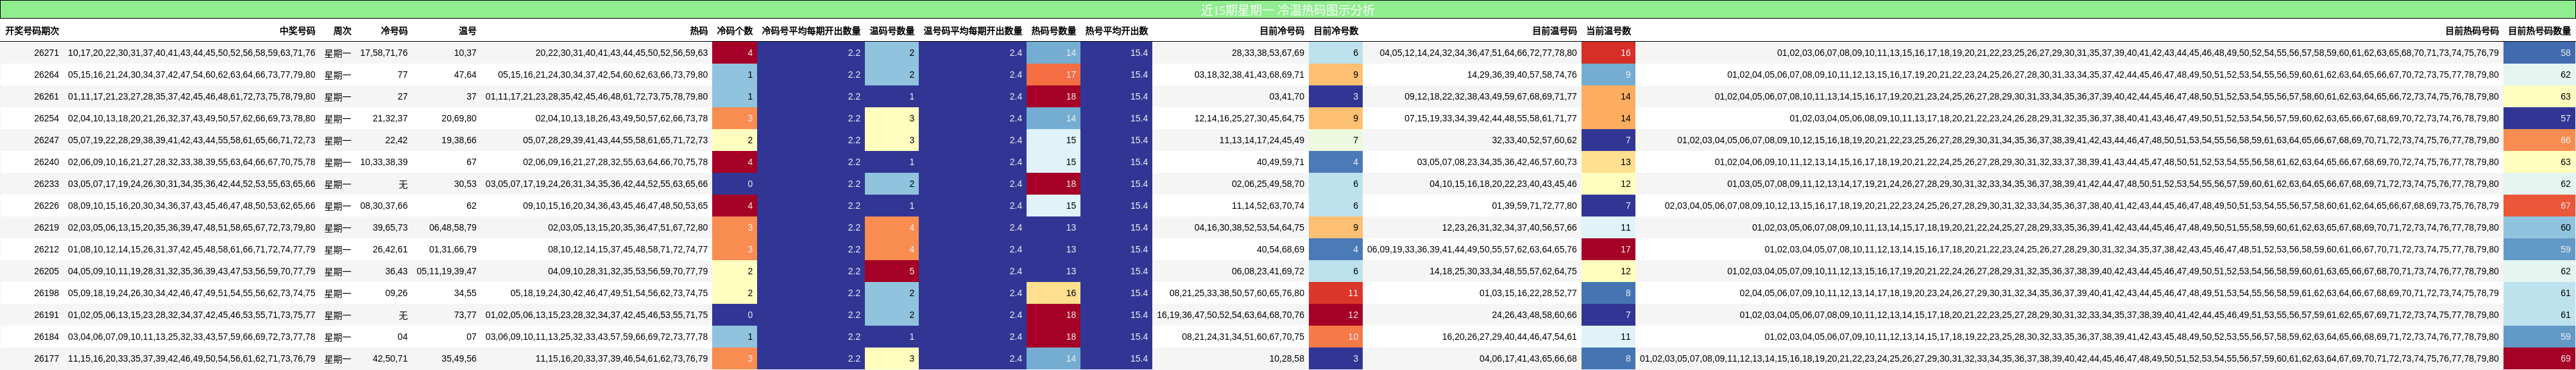
Task: Click period number 26247
Action: click(x=46, y=140)
